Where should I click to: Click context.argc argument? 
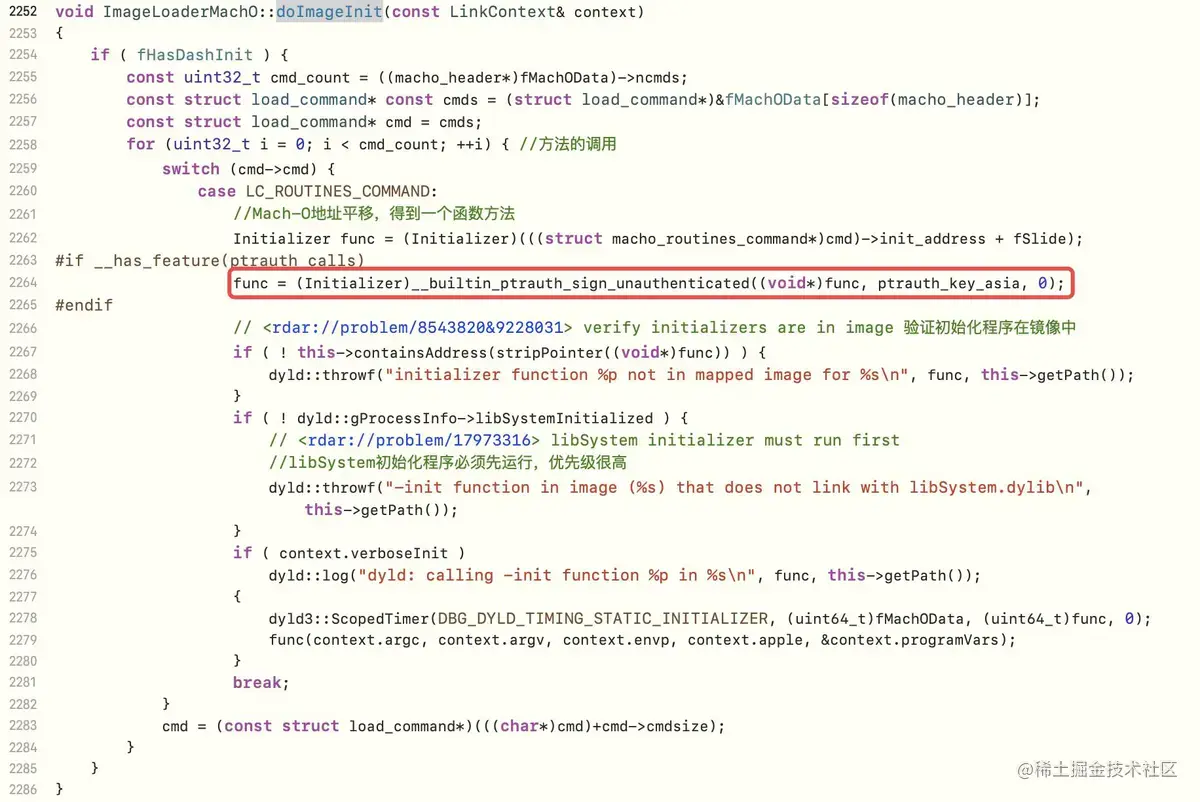click(x=365, y=641)
